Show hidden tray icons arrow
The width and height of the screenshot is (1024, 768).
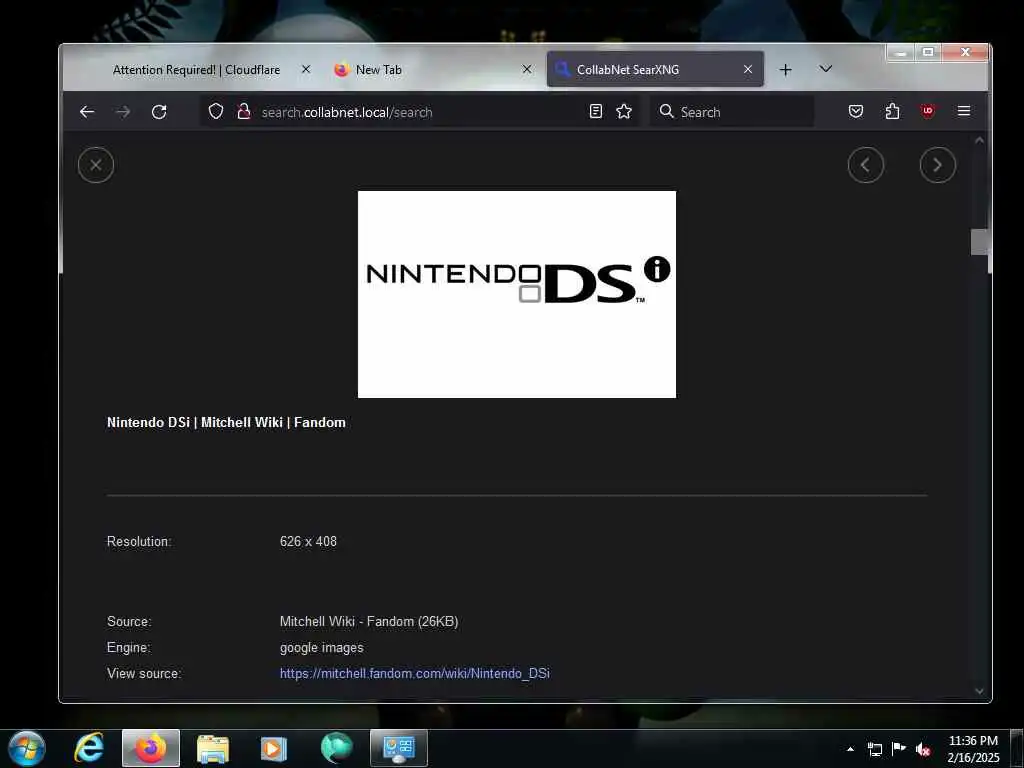click(850, 749)
